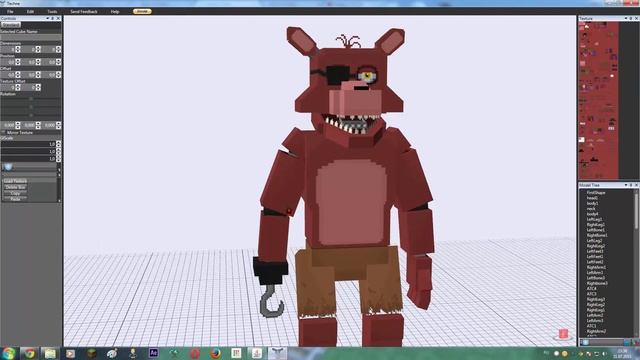
Task: Adjust the bottom Rotation slider
Action: tap(31, 116)
